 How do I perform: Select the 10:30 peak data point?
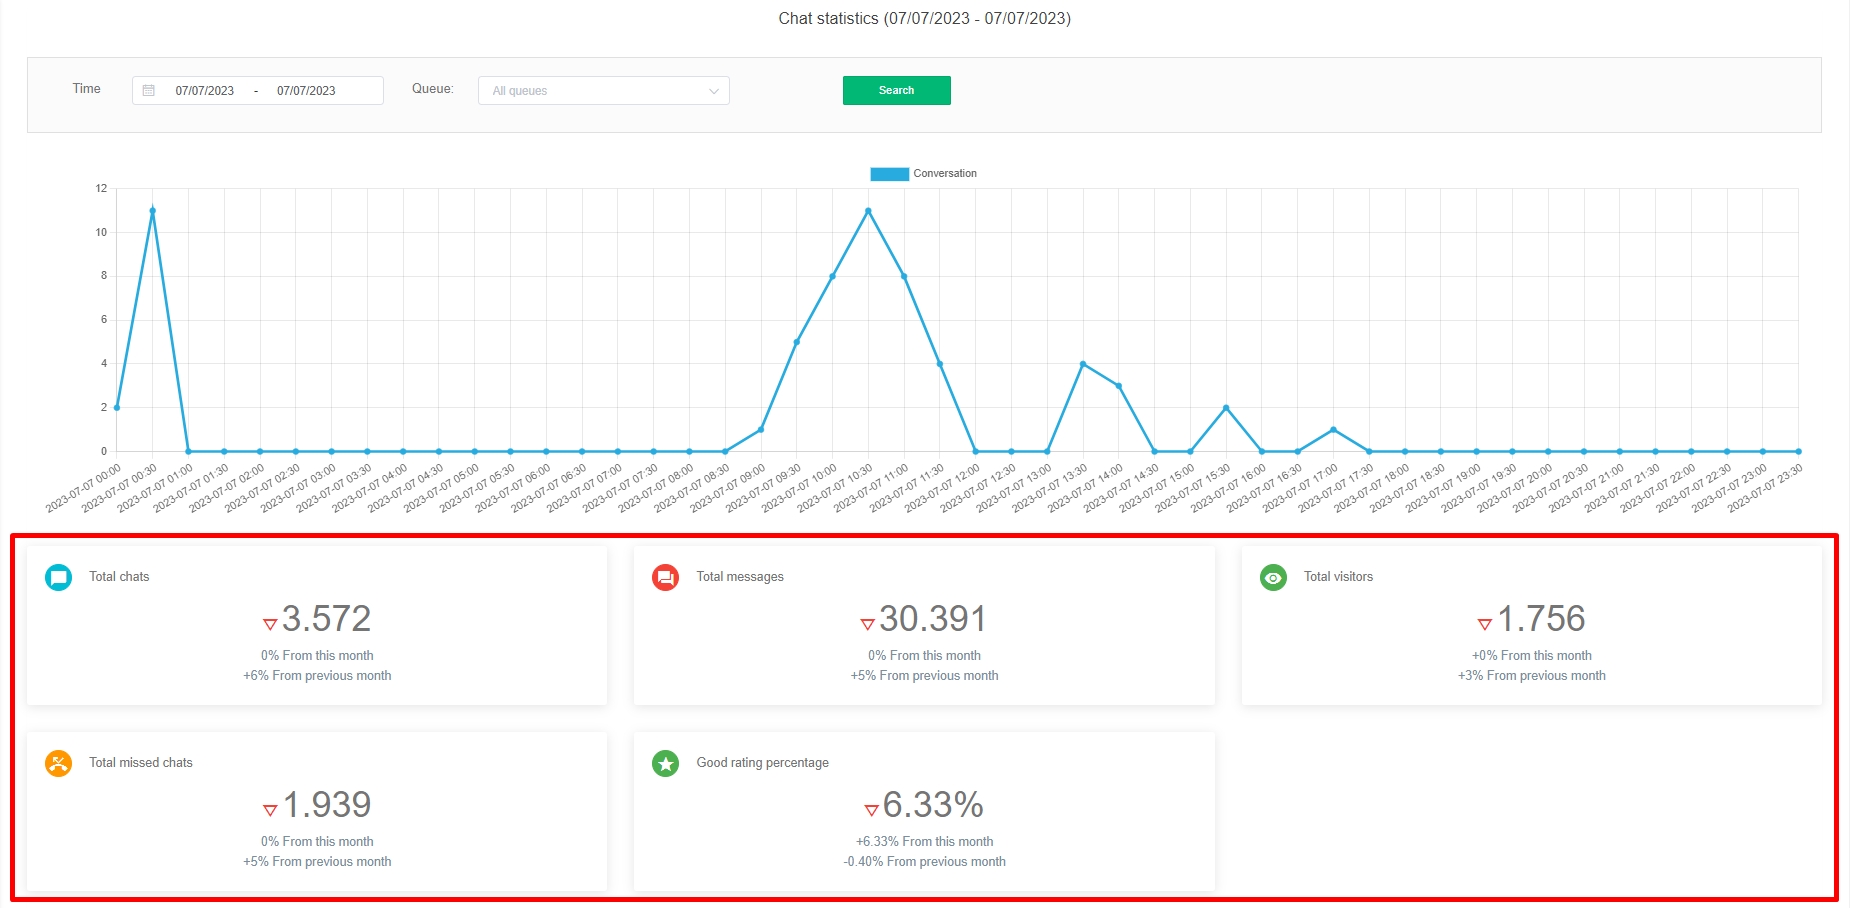(x=868, y=211)
